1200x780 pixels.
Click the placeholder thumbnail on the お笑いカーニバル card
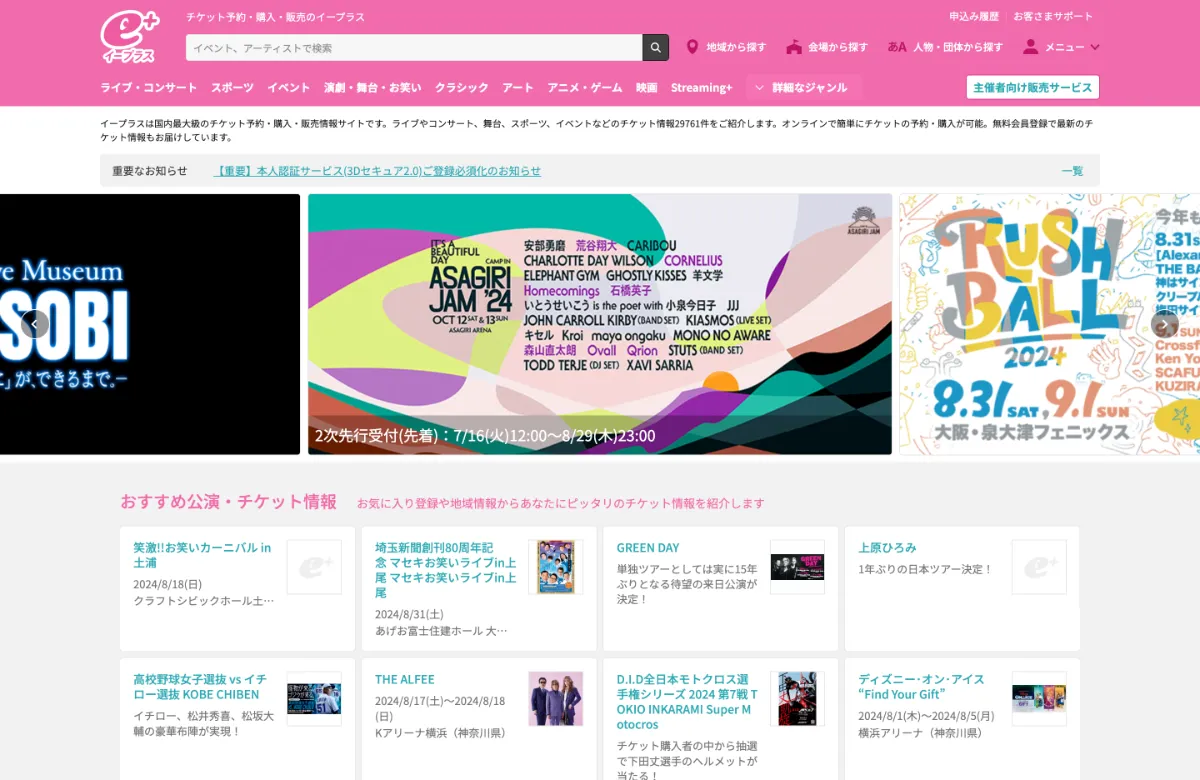[x=314, y=567]
